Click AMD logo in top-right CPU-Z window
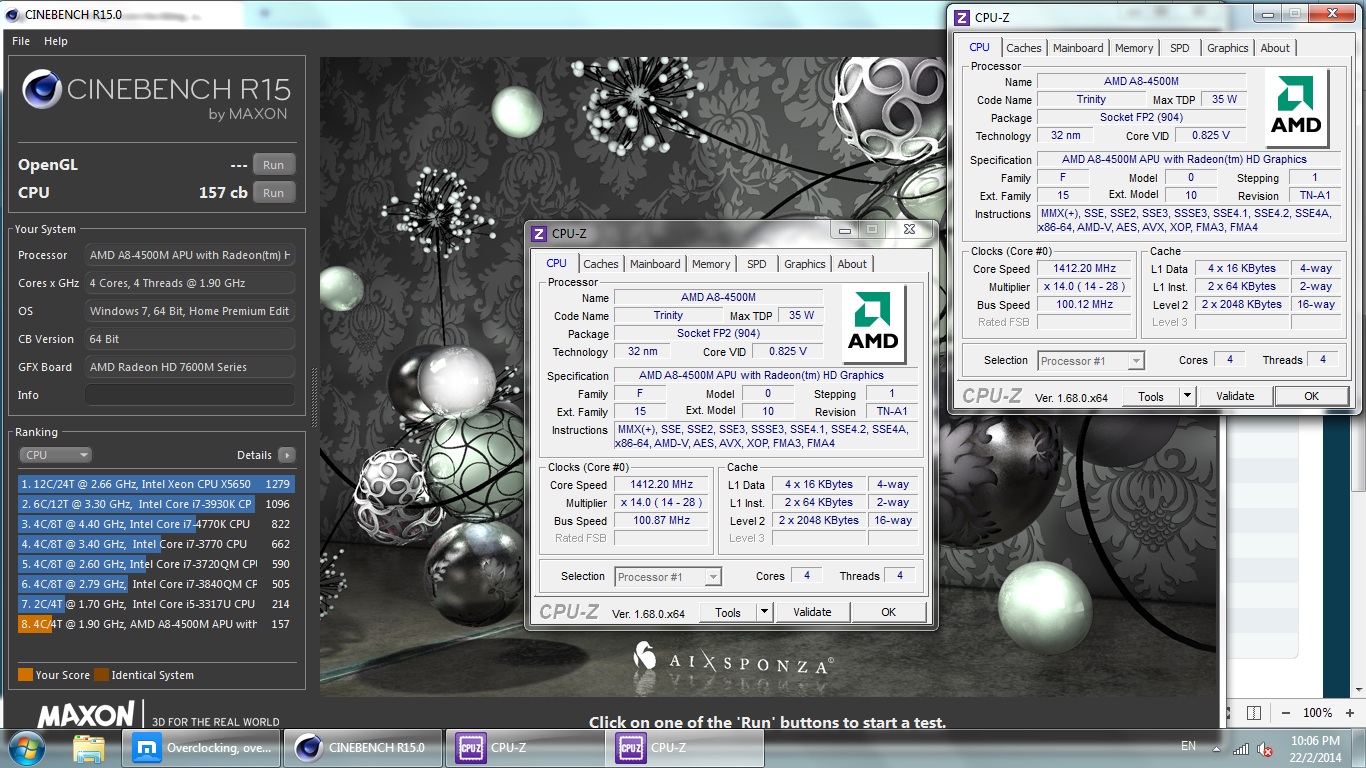Image resolution: width=1366 pixels, height=768 pixels. click(x=1296, y=108)
